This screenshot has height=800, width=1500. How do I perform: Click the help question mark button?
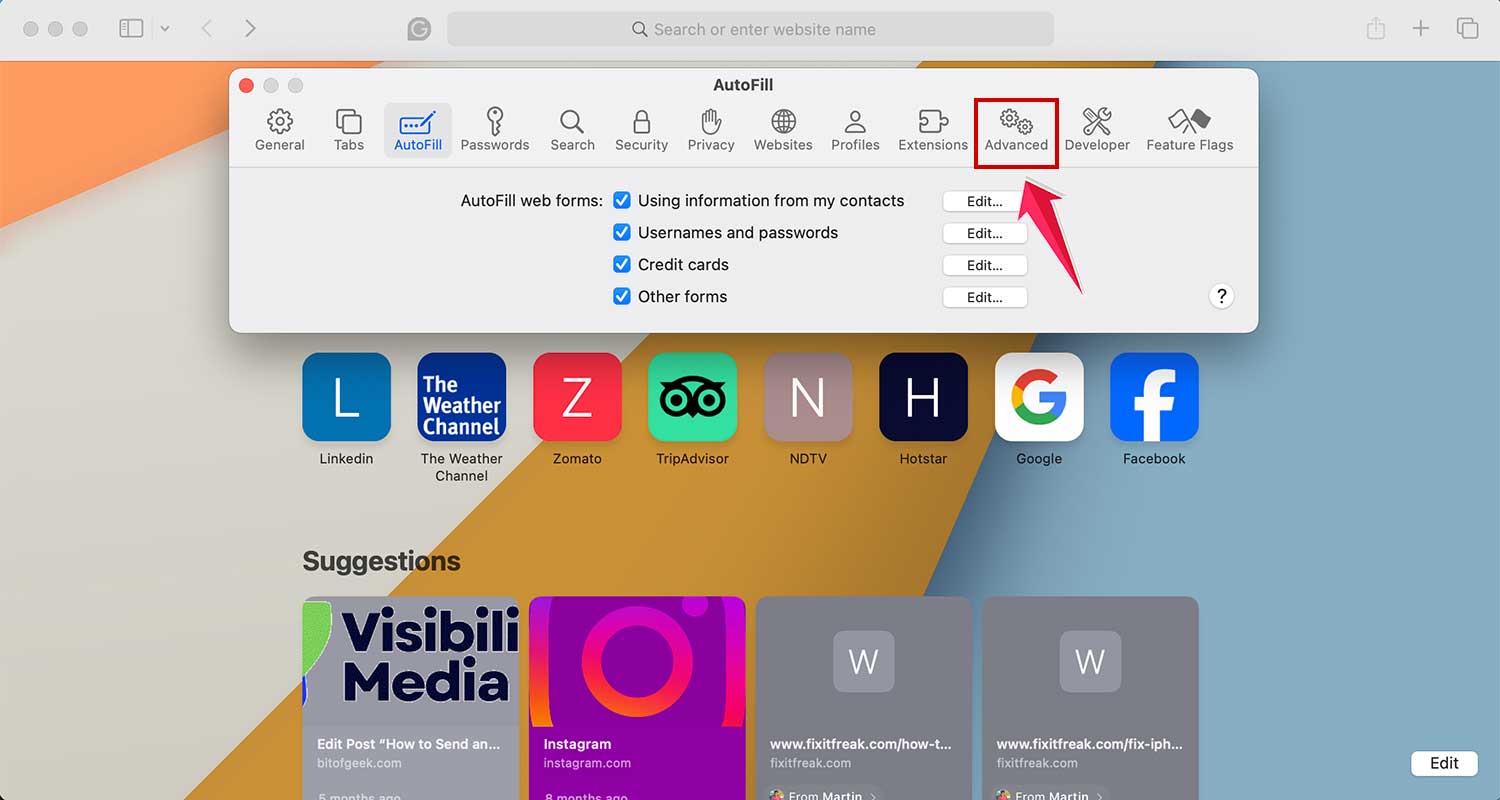pyautogui.click(x=1221, y=296)
